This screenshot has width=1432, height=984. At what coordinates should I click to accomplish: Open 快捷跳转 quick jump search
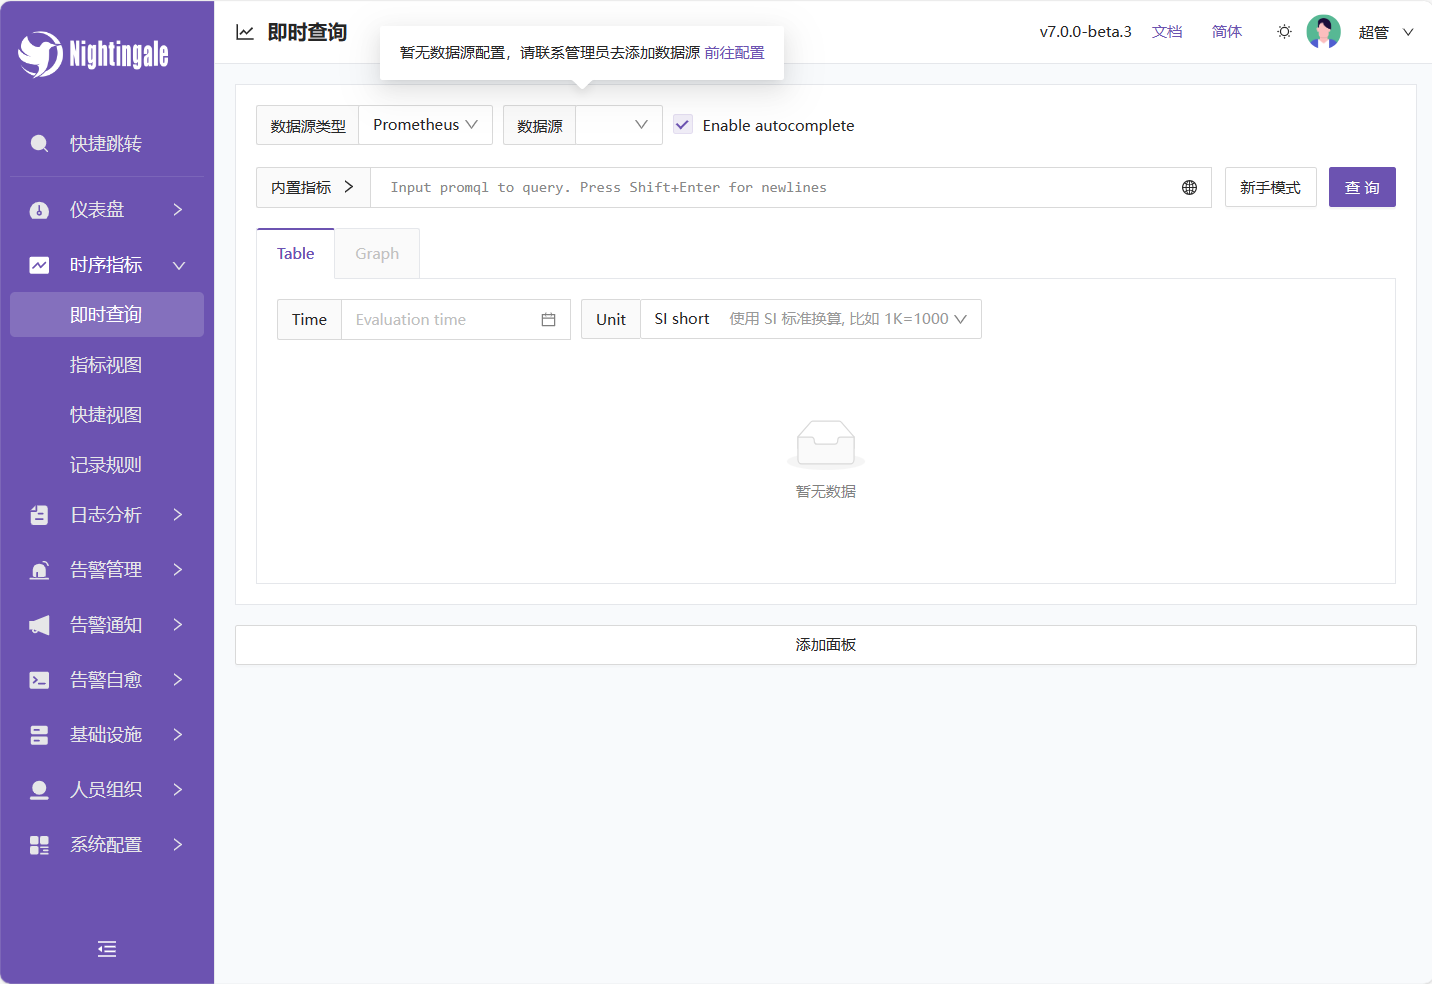pyautogui.click(x=106, y=144)
